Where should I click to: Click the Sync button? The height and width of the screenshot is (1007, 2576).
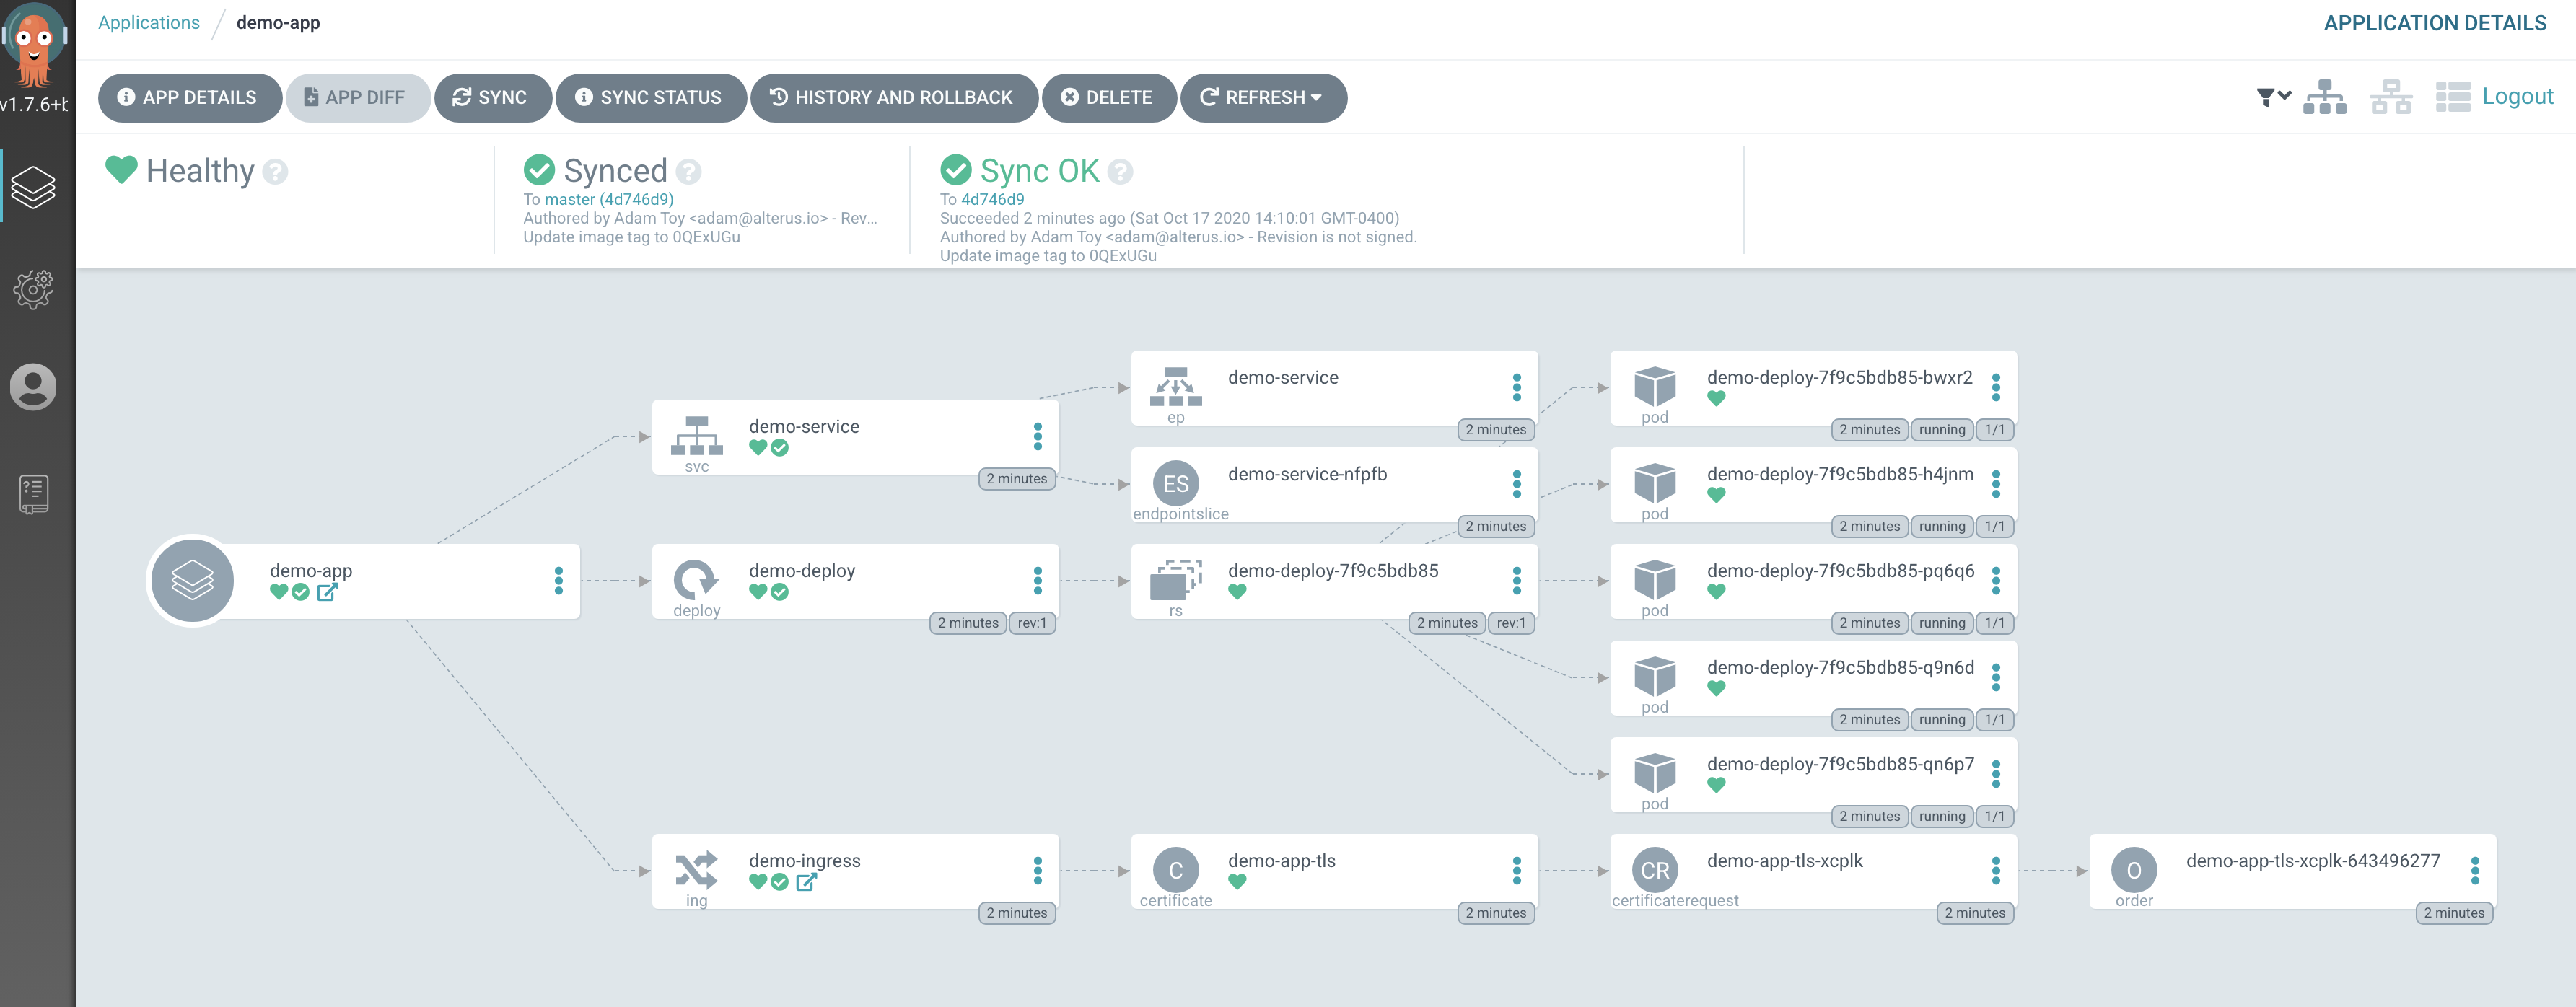coord(492,97)
